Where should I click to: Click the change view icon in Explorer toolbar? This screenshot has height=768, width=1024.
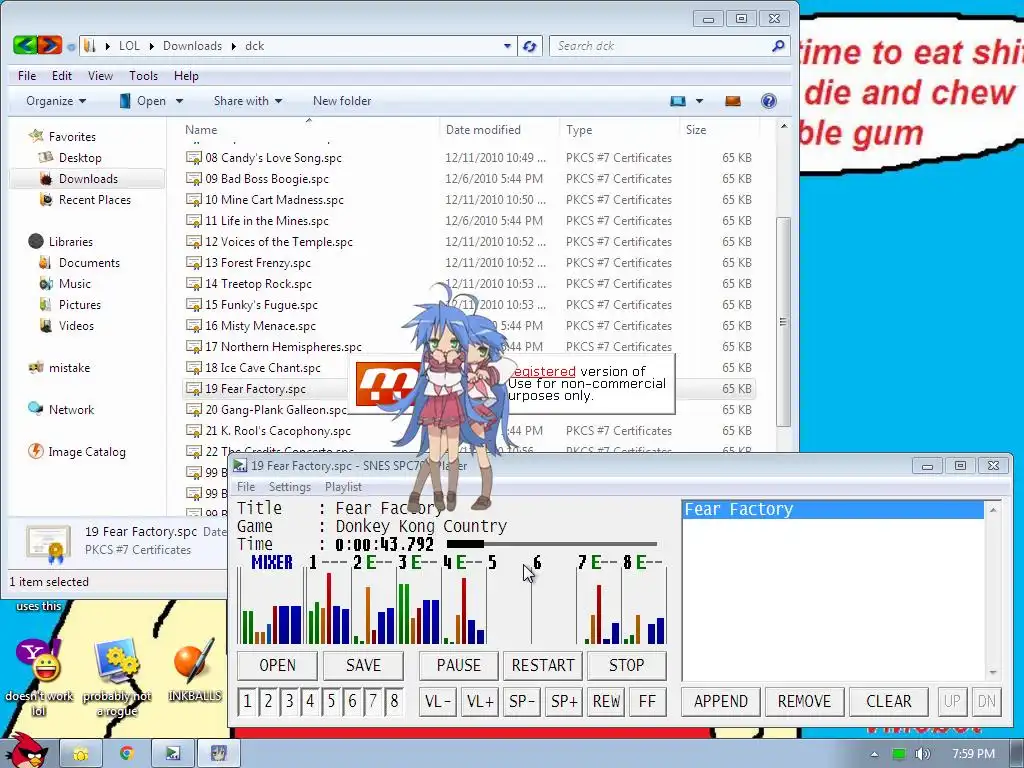tap(678, 101)
